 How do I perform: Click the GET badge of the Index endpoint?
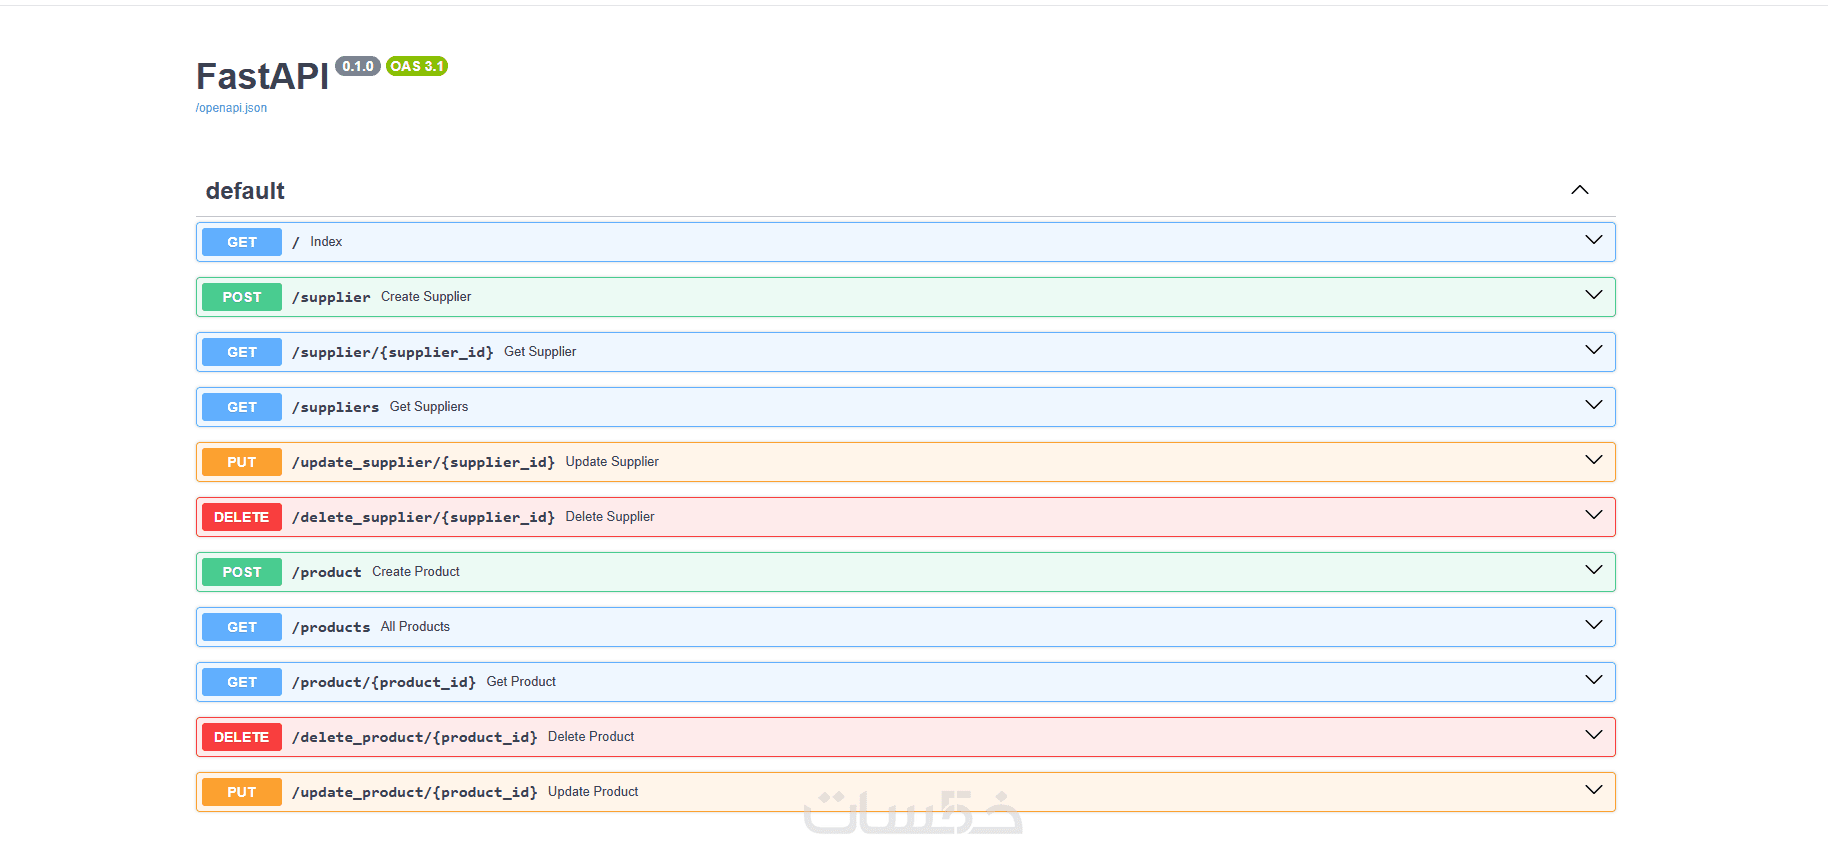pos(242,242)
